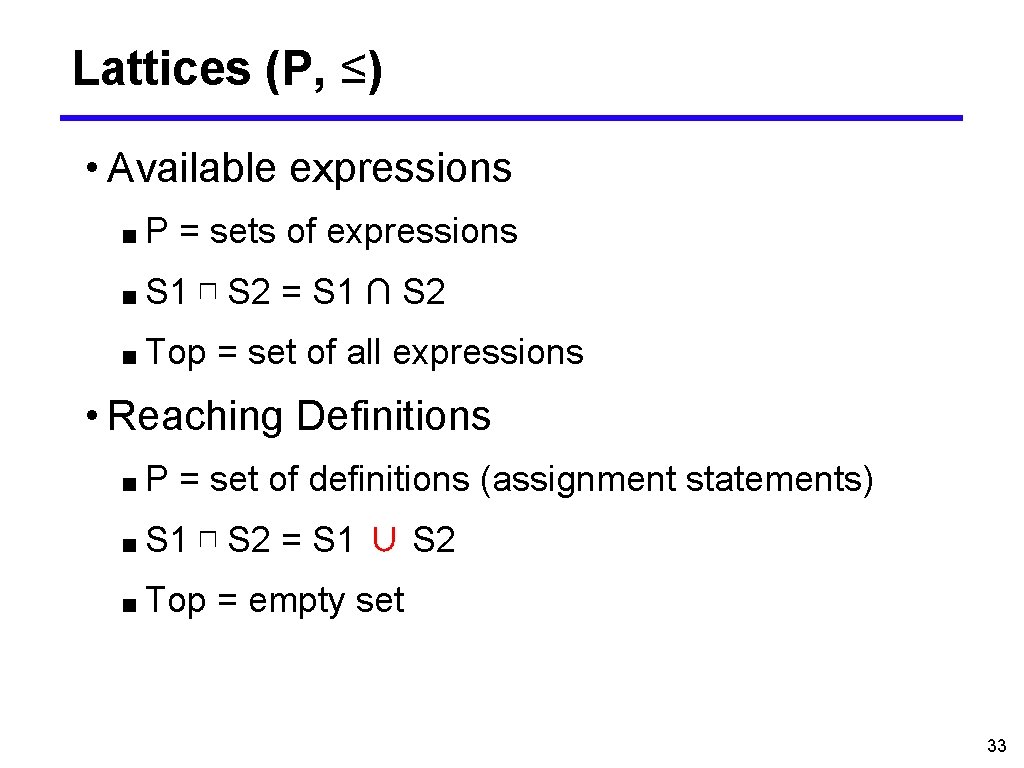
Task: Click the ≤ symbol in the title
Action: 347,71
